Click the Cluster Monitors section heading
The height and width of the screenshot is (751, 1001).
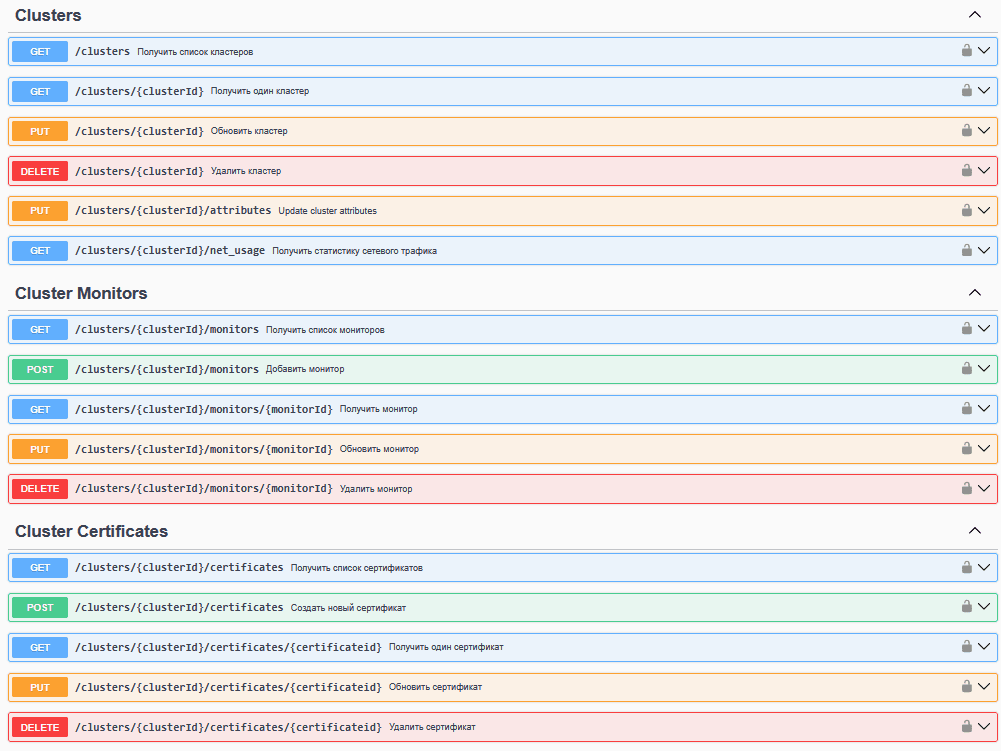pyautogui.click(x=81, y=293)
